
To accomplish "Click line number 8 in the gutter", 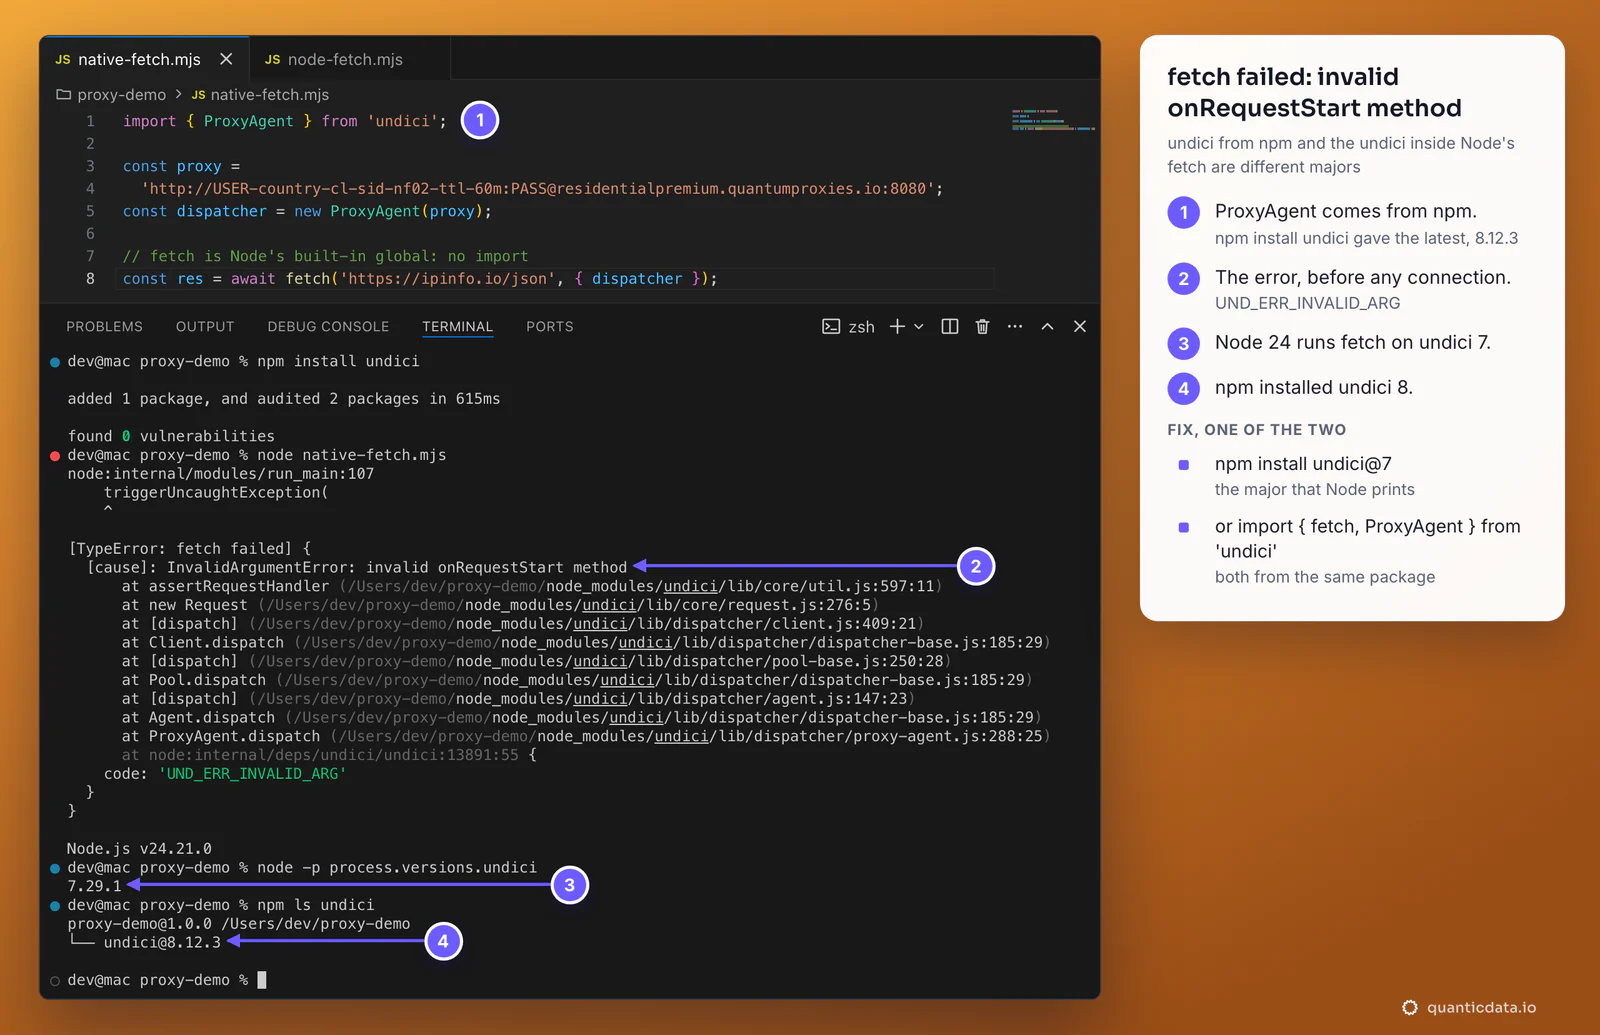I will coord(90,278).
